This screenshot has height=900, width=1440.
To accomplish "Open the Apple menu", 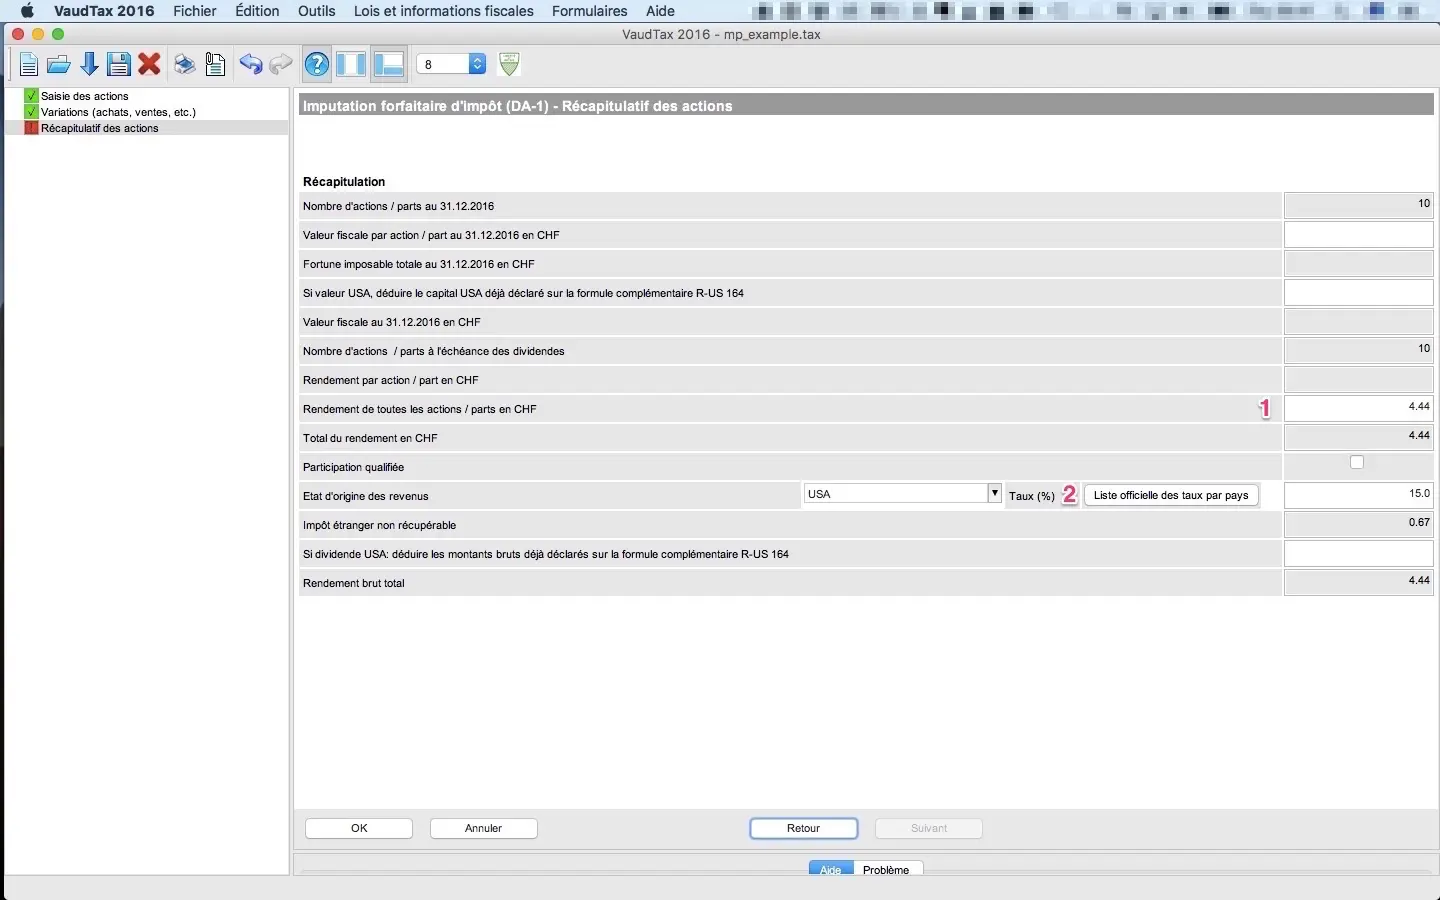I will [27, 11].
